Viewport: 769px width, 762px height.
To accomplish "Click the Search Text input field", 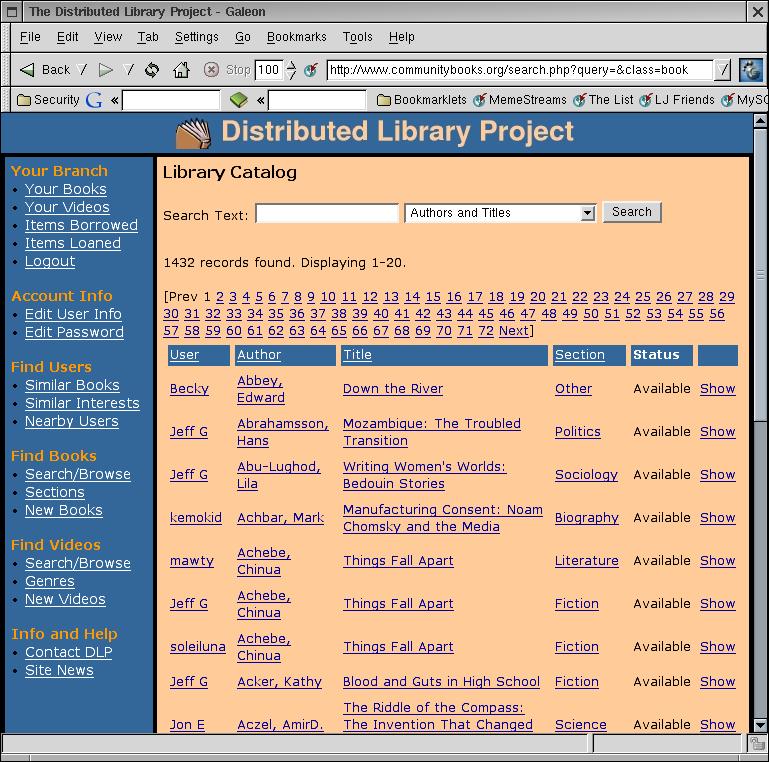I will click(327, 213).
